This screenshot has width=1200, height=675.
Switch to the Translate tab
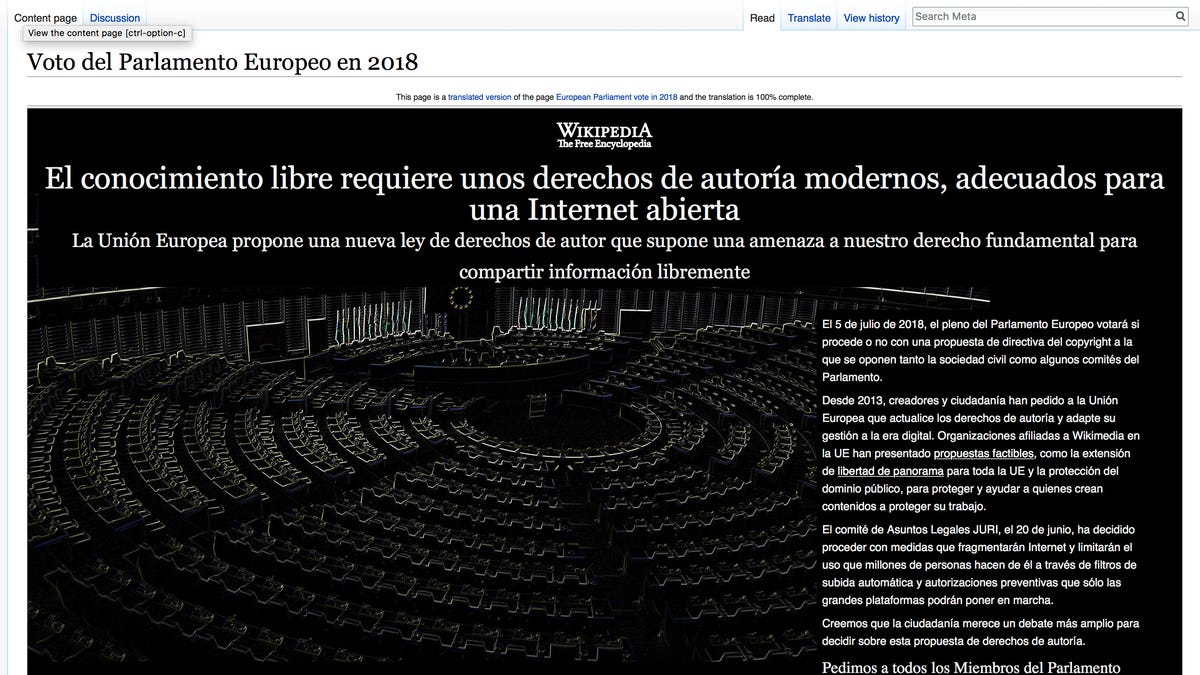point(808,17)
